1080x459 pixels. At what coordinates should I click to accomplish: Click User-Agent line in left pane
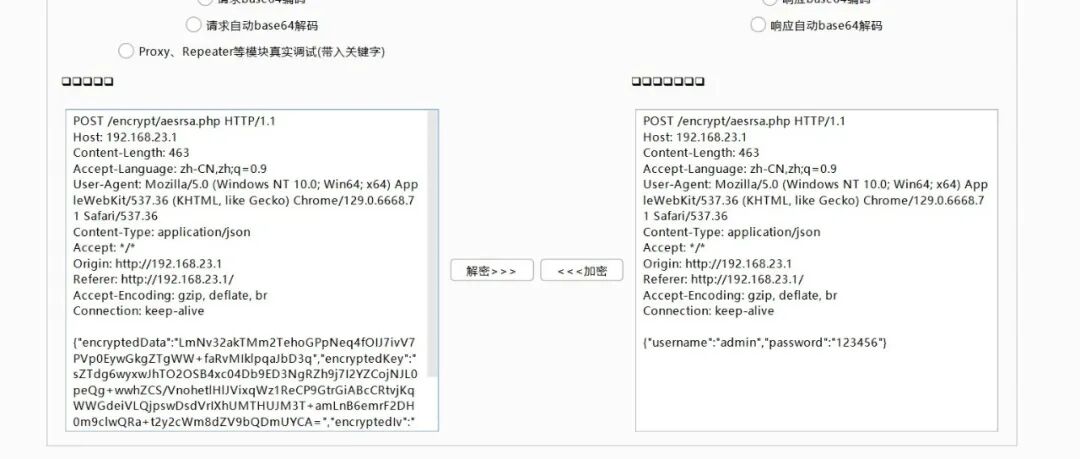click(245, 185)
